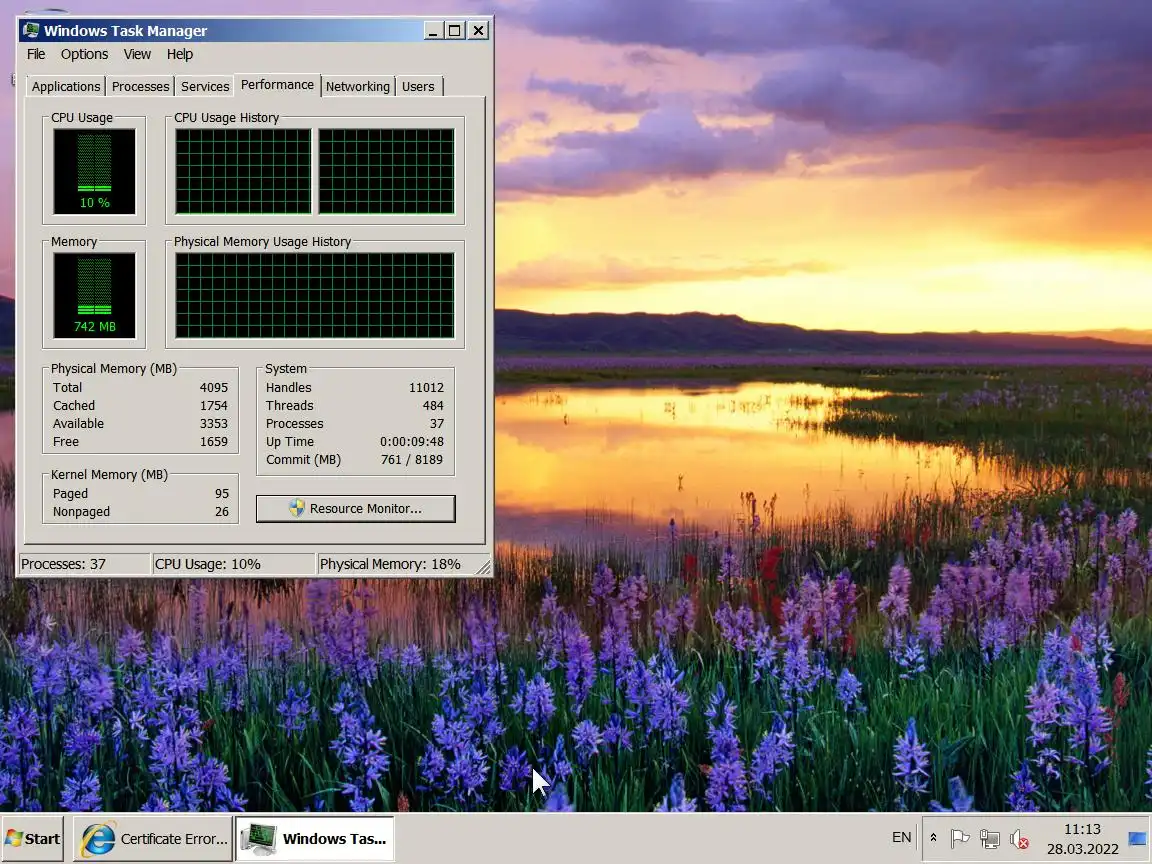The height and width of the screenshot is (864, 1152).
Task: Open the View menu
Action: tap(137, 54)
